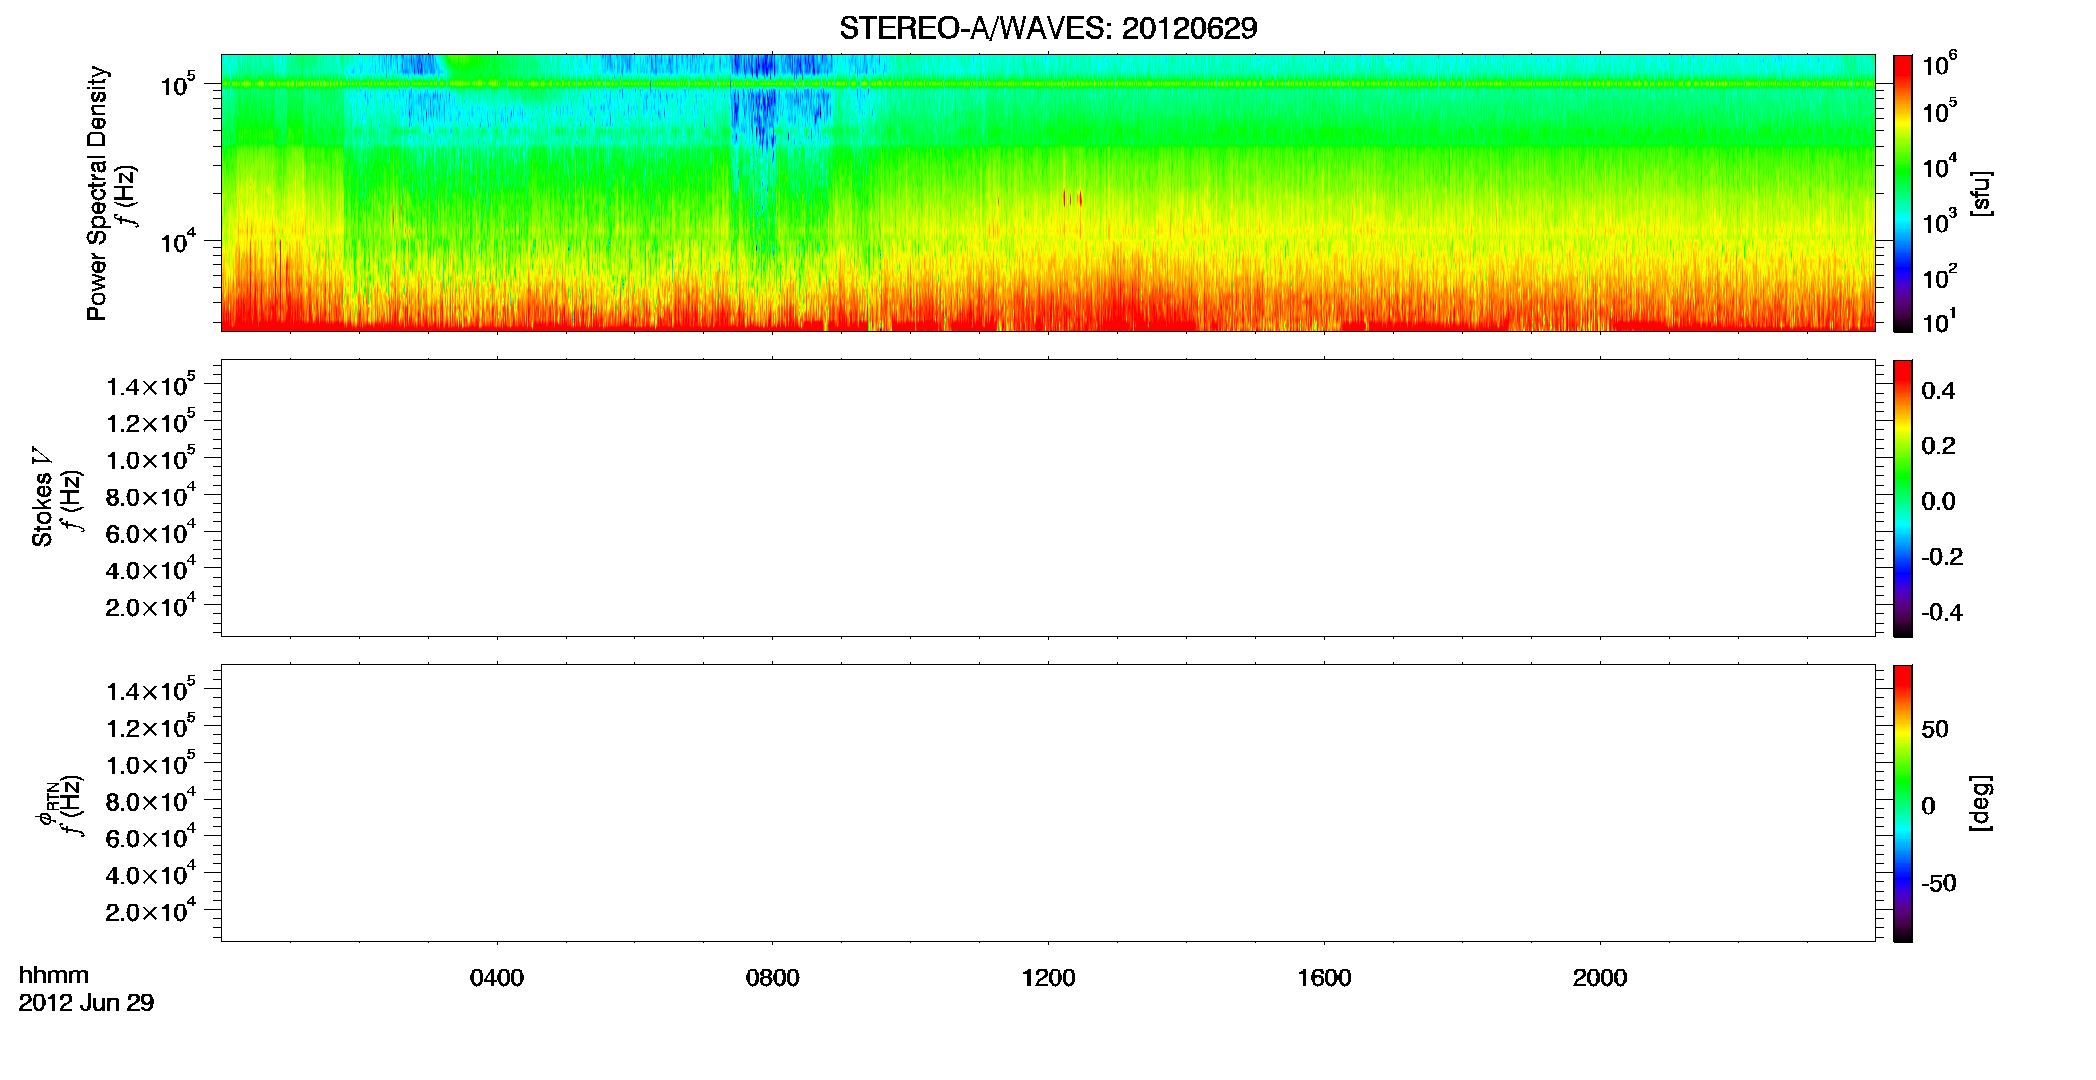Click the phi RTN axis label
The width and height of the screenshot is (2096, 1080).
[x=46, y=805]
